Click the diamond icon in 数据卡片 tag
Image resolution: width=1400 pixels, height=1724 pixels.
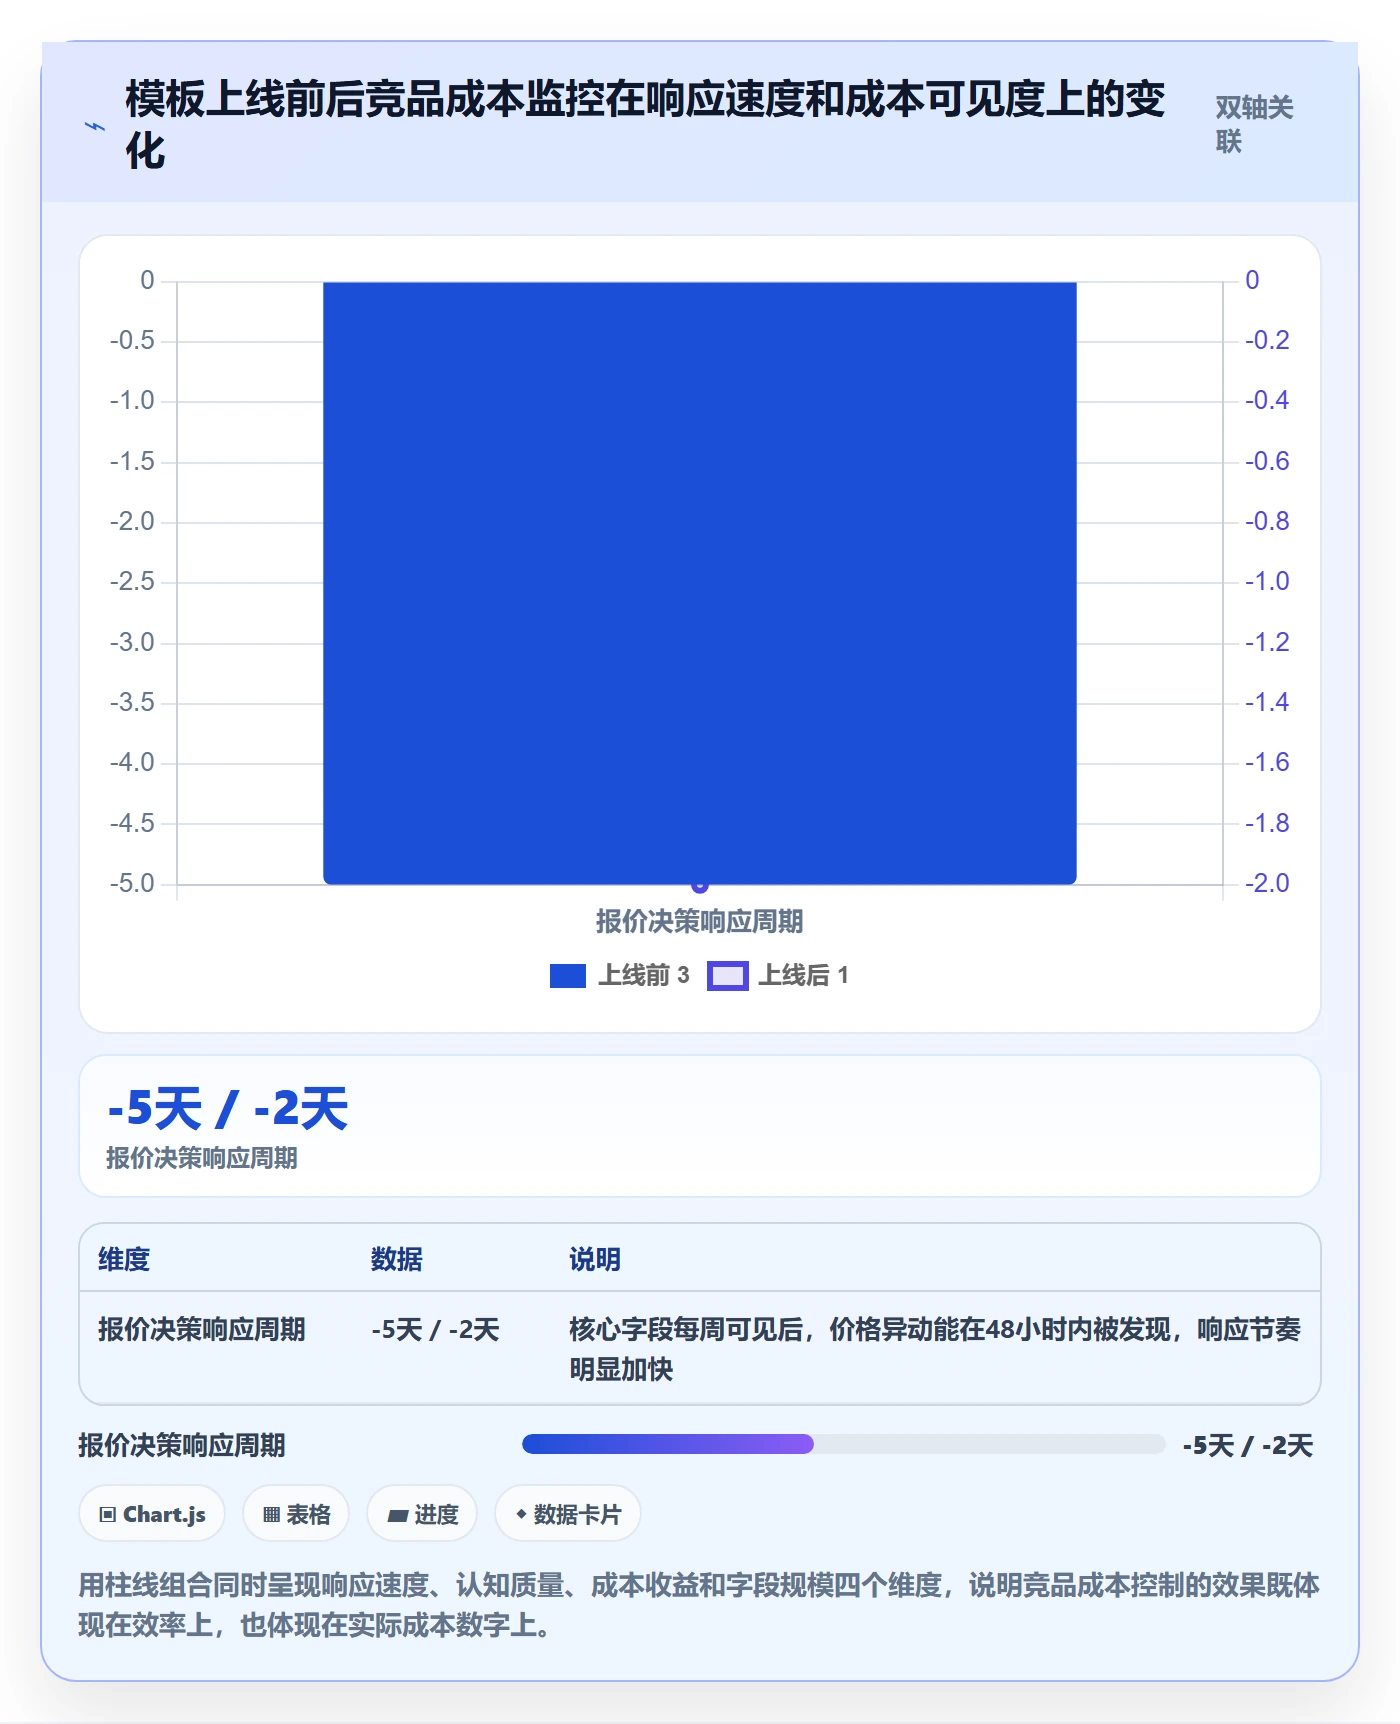click(521, 1515)
